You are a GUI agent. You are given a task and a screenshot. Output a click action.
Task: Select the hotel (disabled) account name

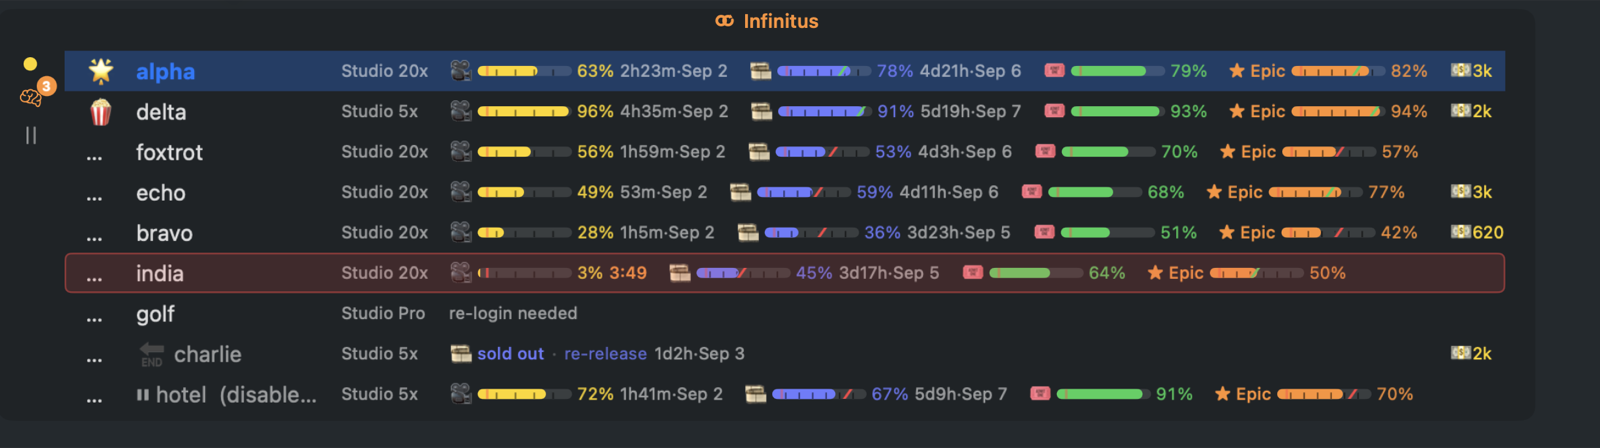click(x=236, y=395)
